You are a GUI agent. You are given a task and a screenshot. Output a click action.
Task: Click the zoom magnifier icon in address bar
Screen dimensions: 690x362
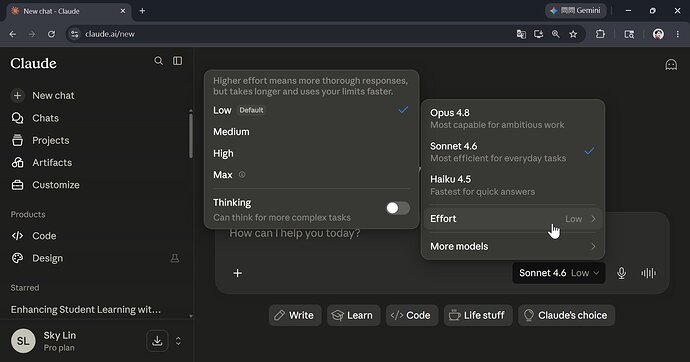click(x=556, y=34)
